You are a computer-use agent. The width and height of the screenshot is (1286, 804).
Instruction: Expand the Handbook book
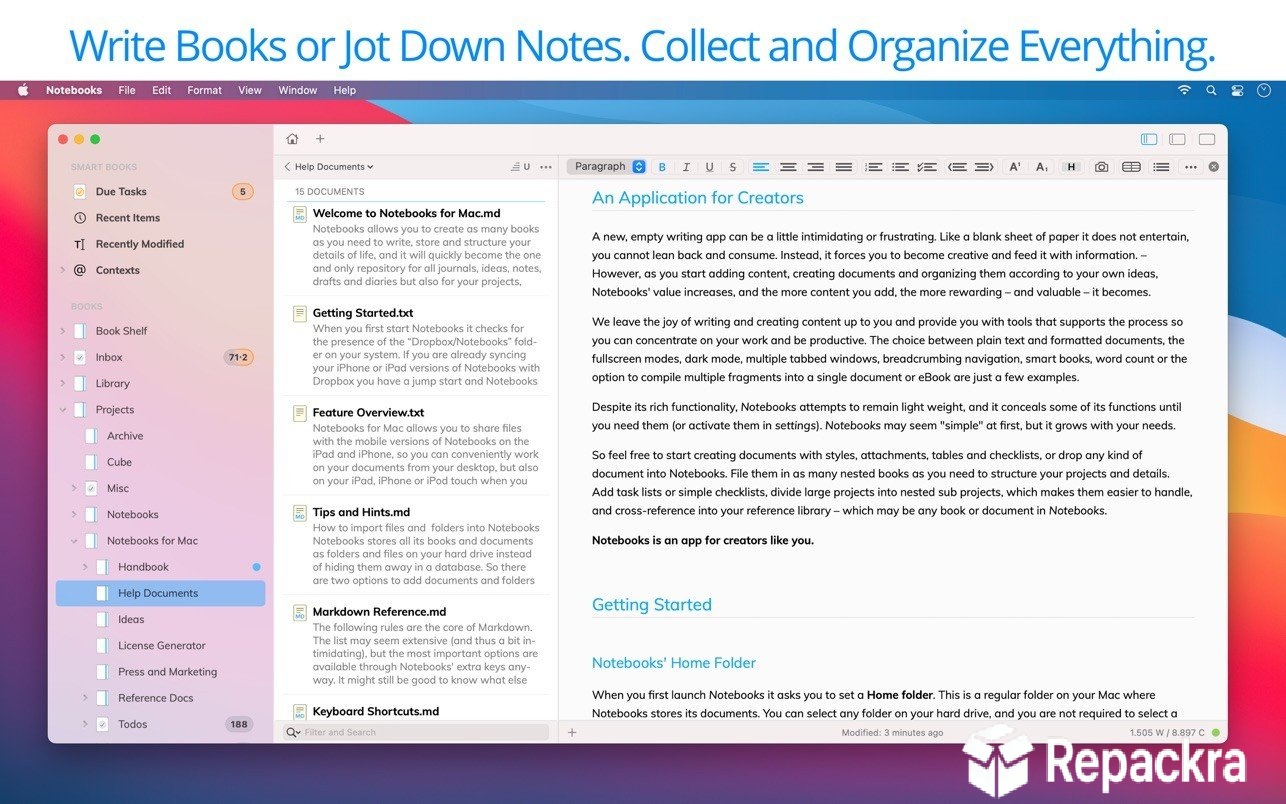pos(85,567)
